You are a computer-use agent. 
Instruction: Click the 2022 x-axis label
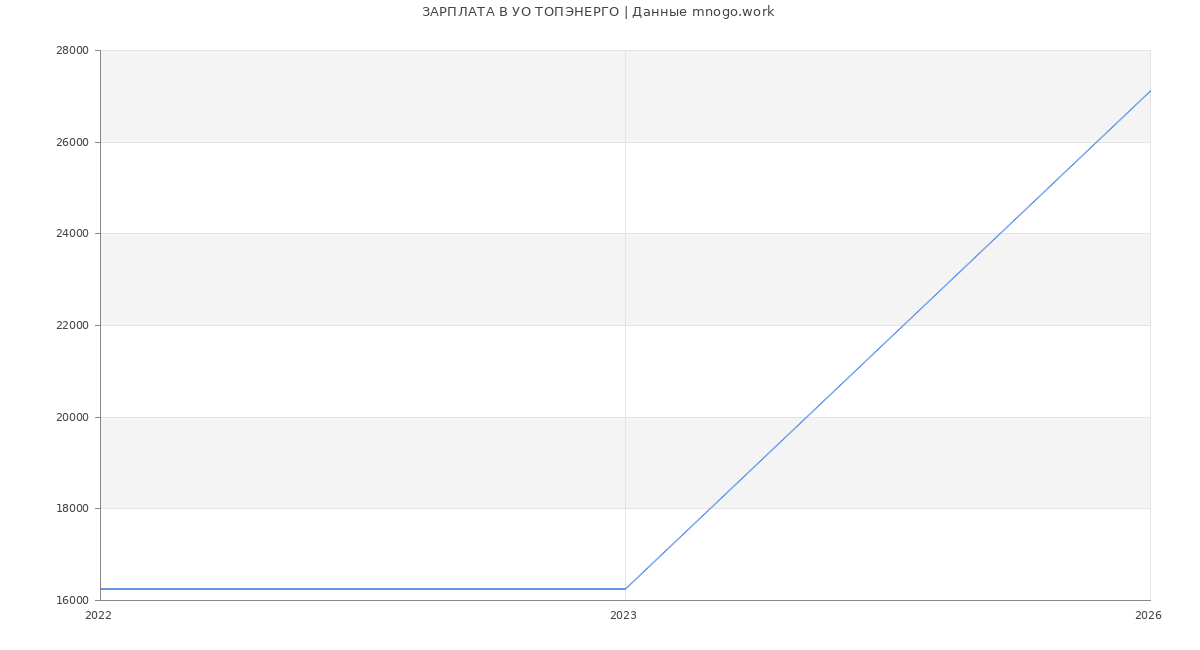98,616
